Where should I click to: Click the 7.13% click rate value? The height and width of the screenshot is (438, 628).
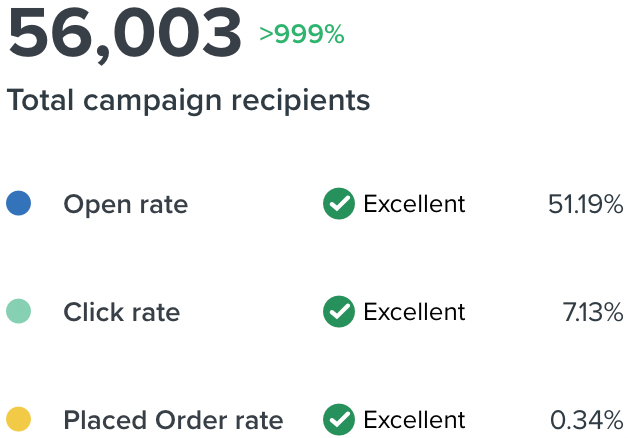[593, 312]
